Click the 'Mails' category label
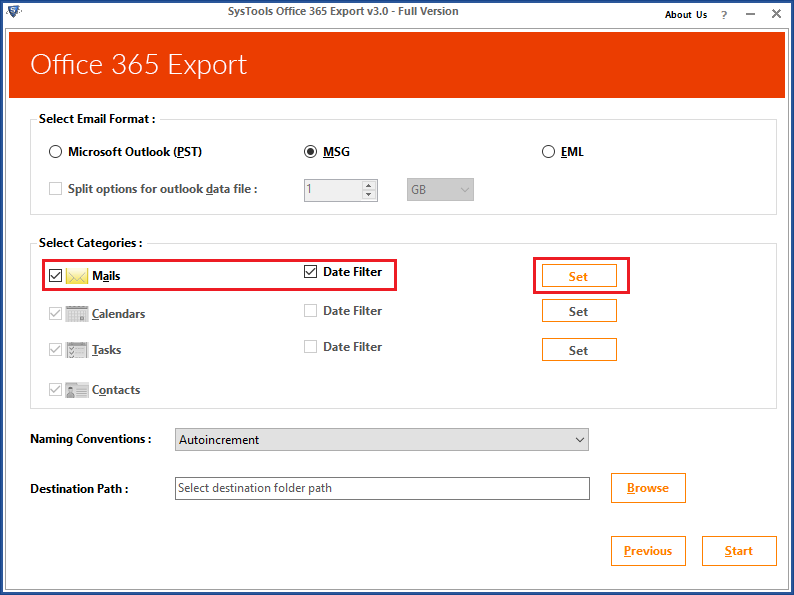This screenshot has height=595, width=794. 106,276
